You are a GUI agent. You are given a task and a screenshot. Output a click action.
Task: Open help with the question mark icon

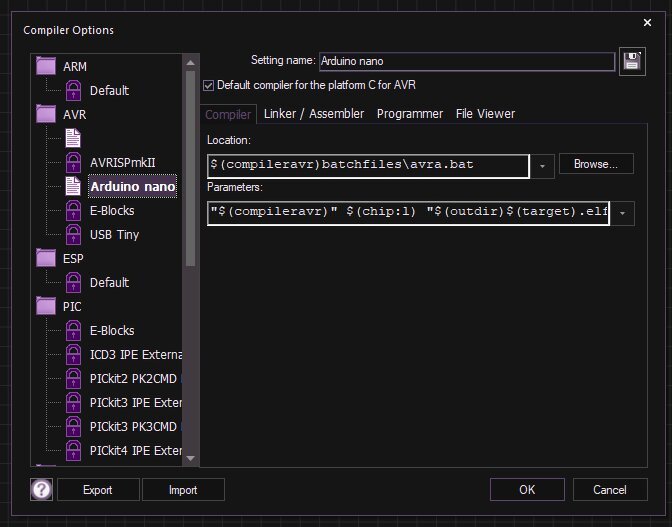(x=42, y=489)
